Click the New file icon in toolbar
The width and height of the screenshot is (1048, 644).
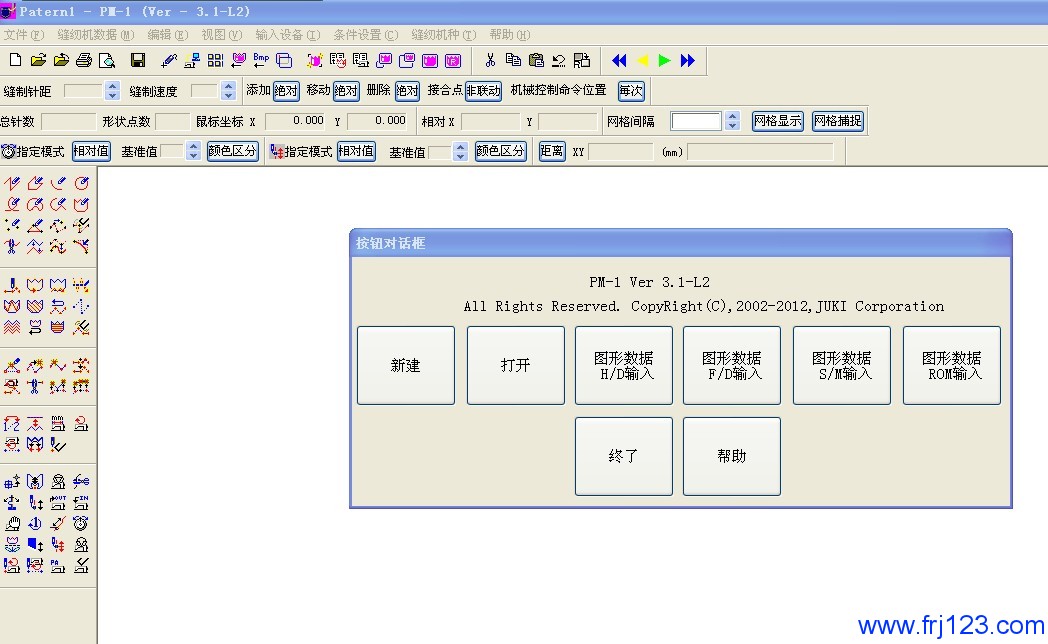pyautogui.click(x=14, y=60)
